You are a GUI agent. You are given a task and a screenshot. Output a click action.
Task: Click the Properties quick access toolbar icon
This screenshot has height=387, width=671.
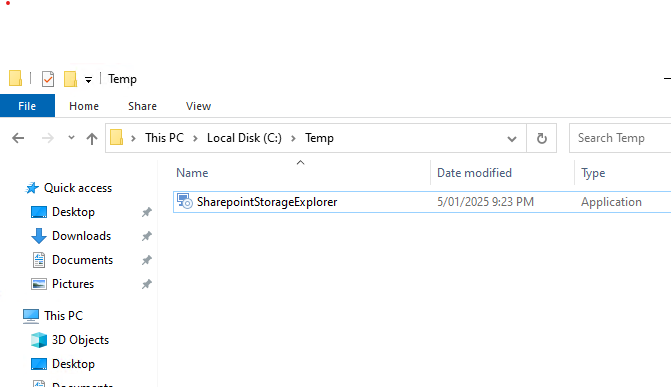[48, 79]
